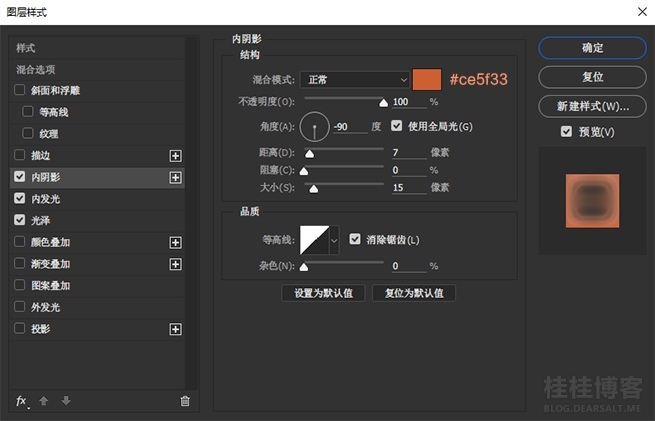
Task: Open the 内发光 settings row
Action: tap(97, 199)
